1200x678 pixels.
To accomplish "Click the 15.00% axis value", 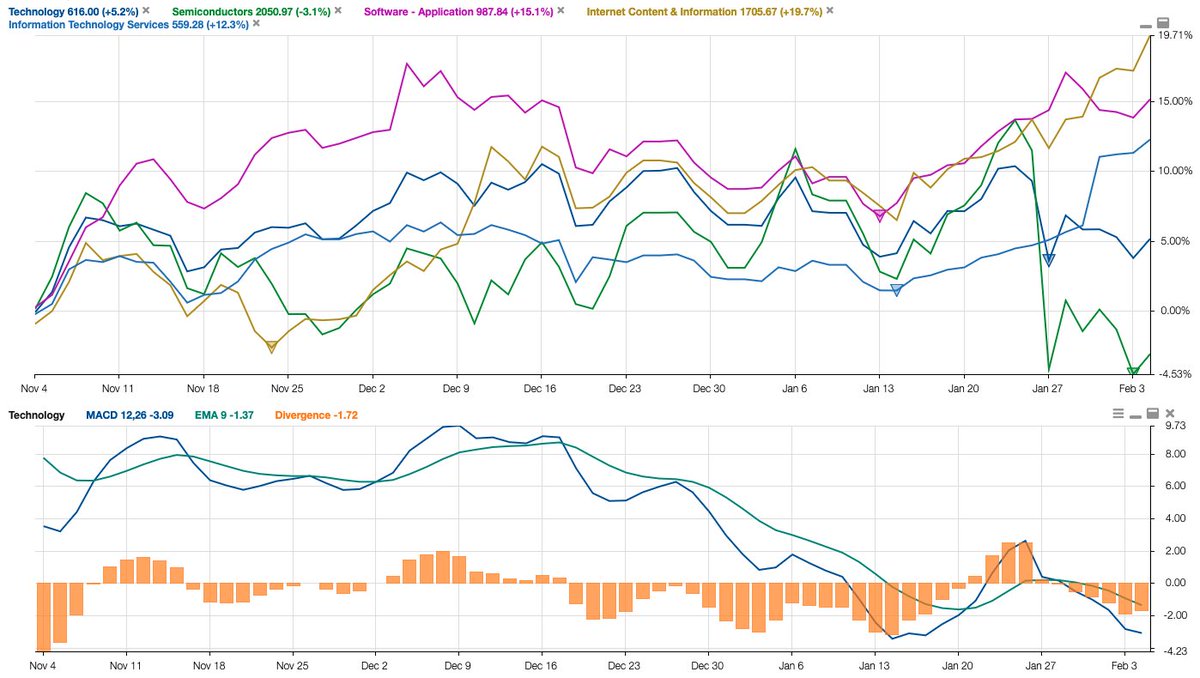I will [x=1176, y=101].
